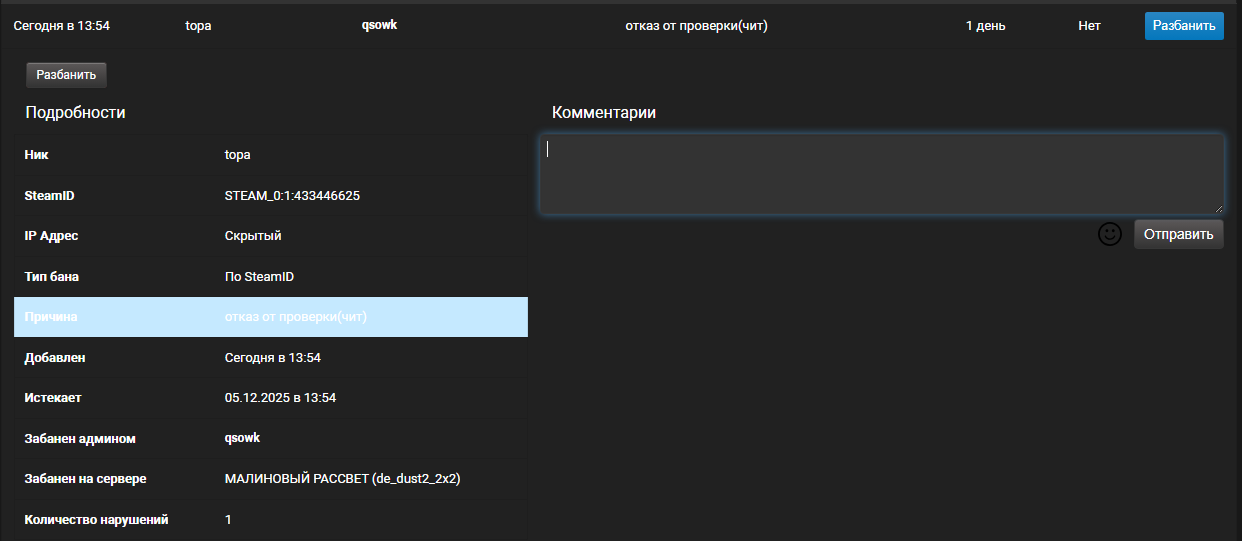Click qsowk next to Забанен админом

[x=242, y=438]
